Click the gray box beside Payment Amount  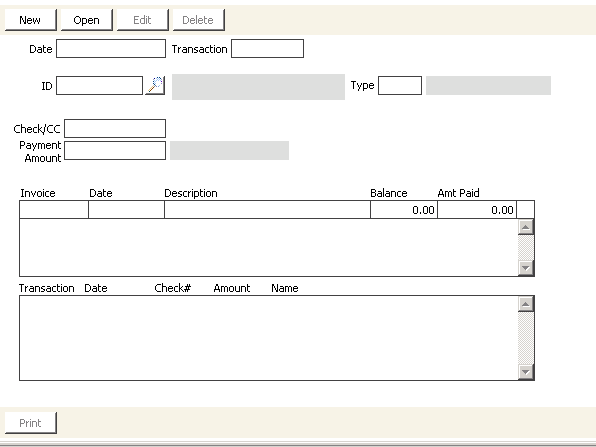pyautogui.click(x=230, y=151)
